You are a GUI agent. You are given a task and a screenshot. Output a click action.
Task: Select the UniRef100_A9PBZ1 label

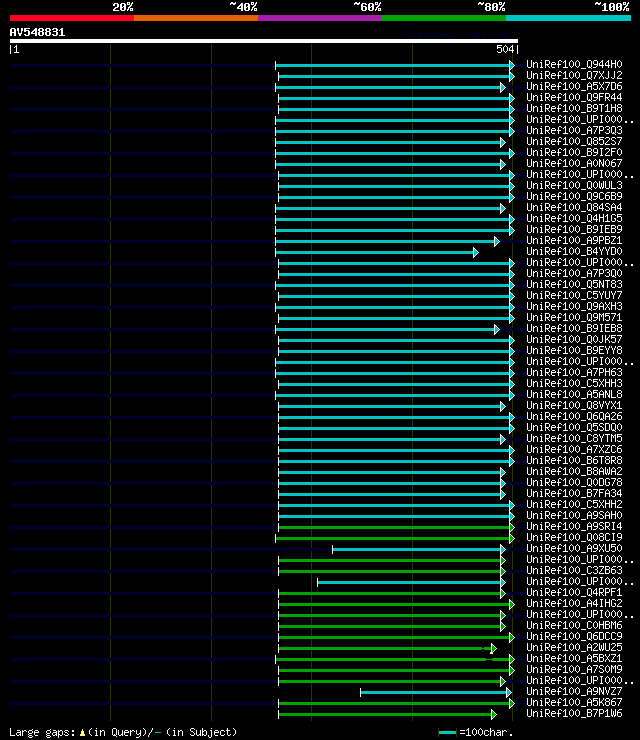(574, 240)
